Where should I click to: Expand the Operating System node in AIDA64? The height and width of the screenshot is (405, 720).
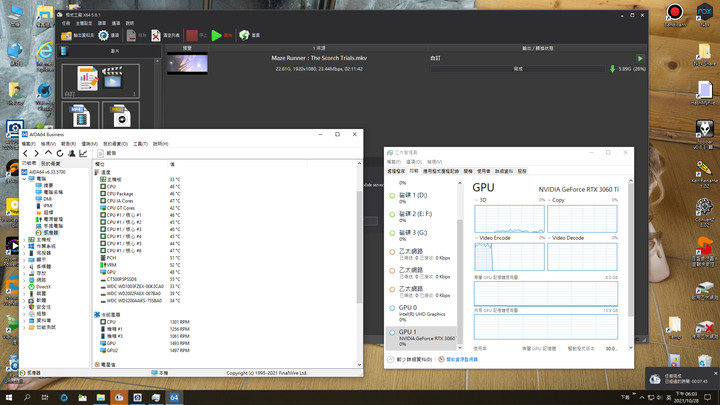click(25, 247)
